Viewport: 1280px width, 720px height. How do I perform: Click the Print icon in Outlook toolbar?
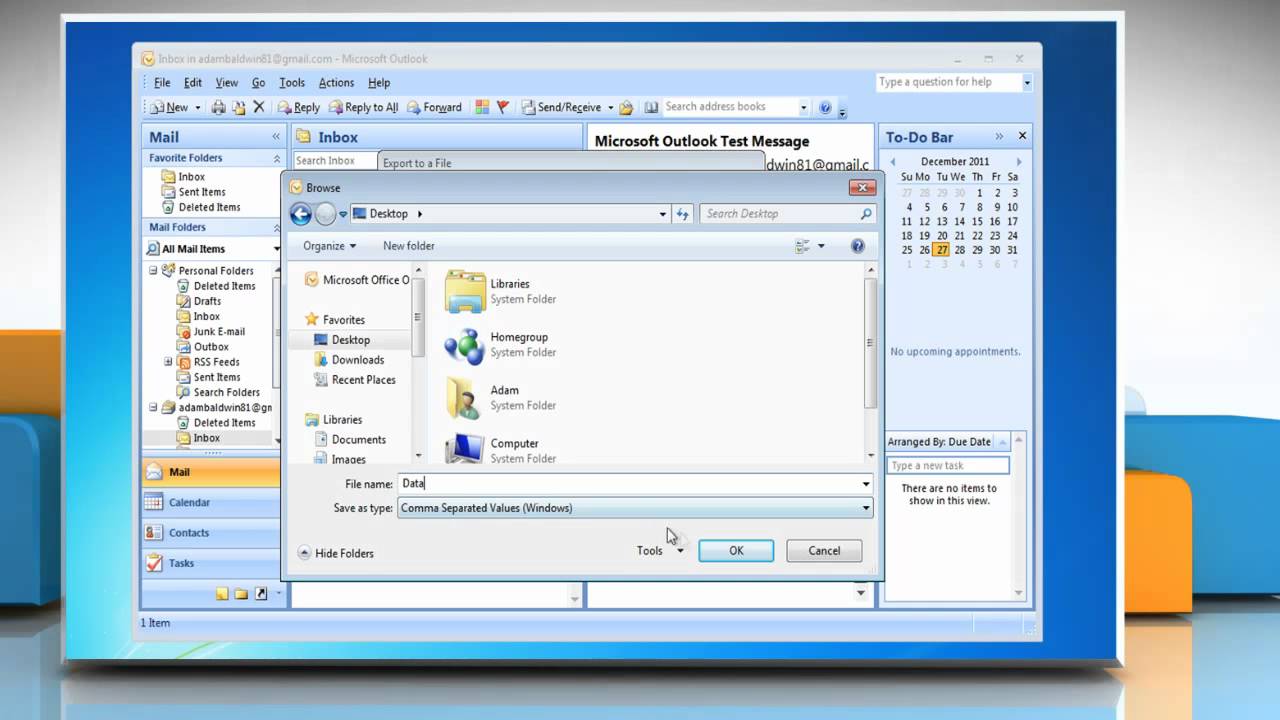coord(218,107)
